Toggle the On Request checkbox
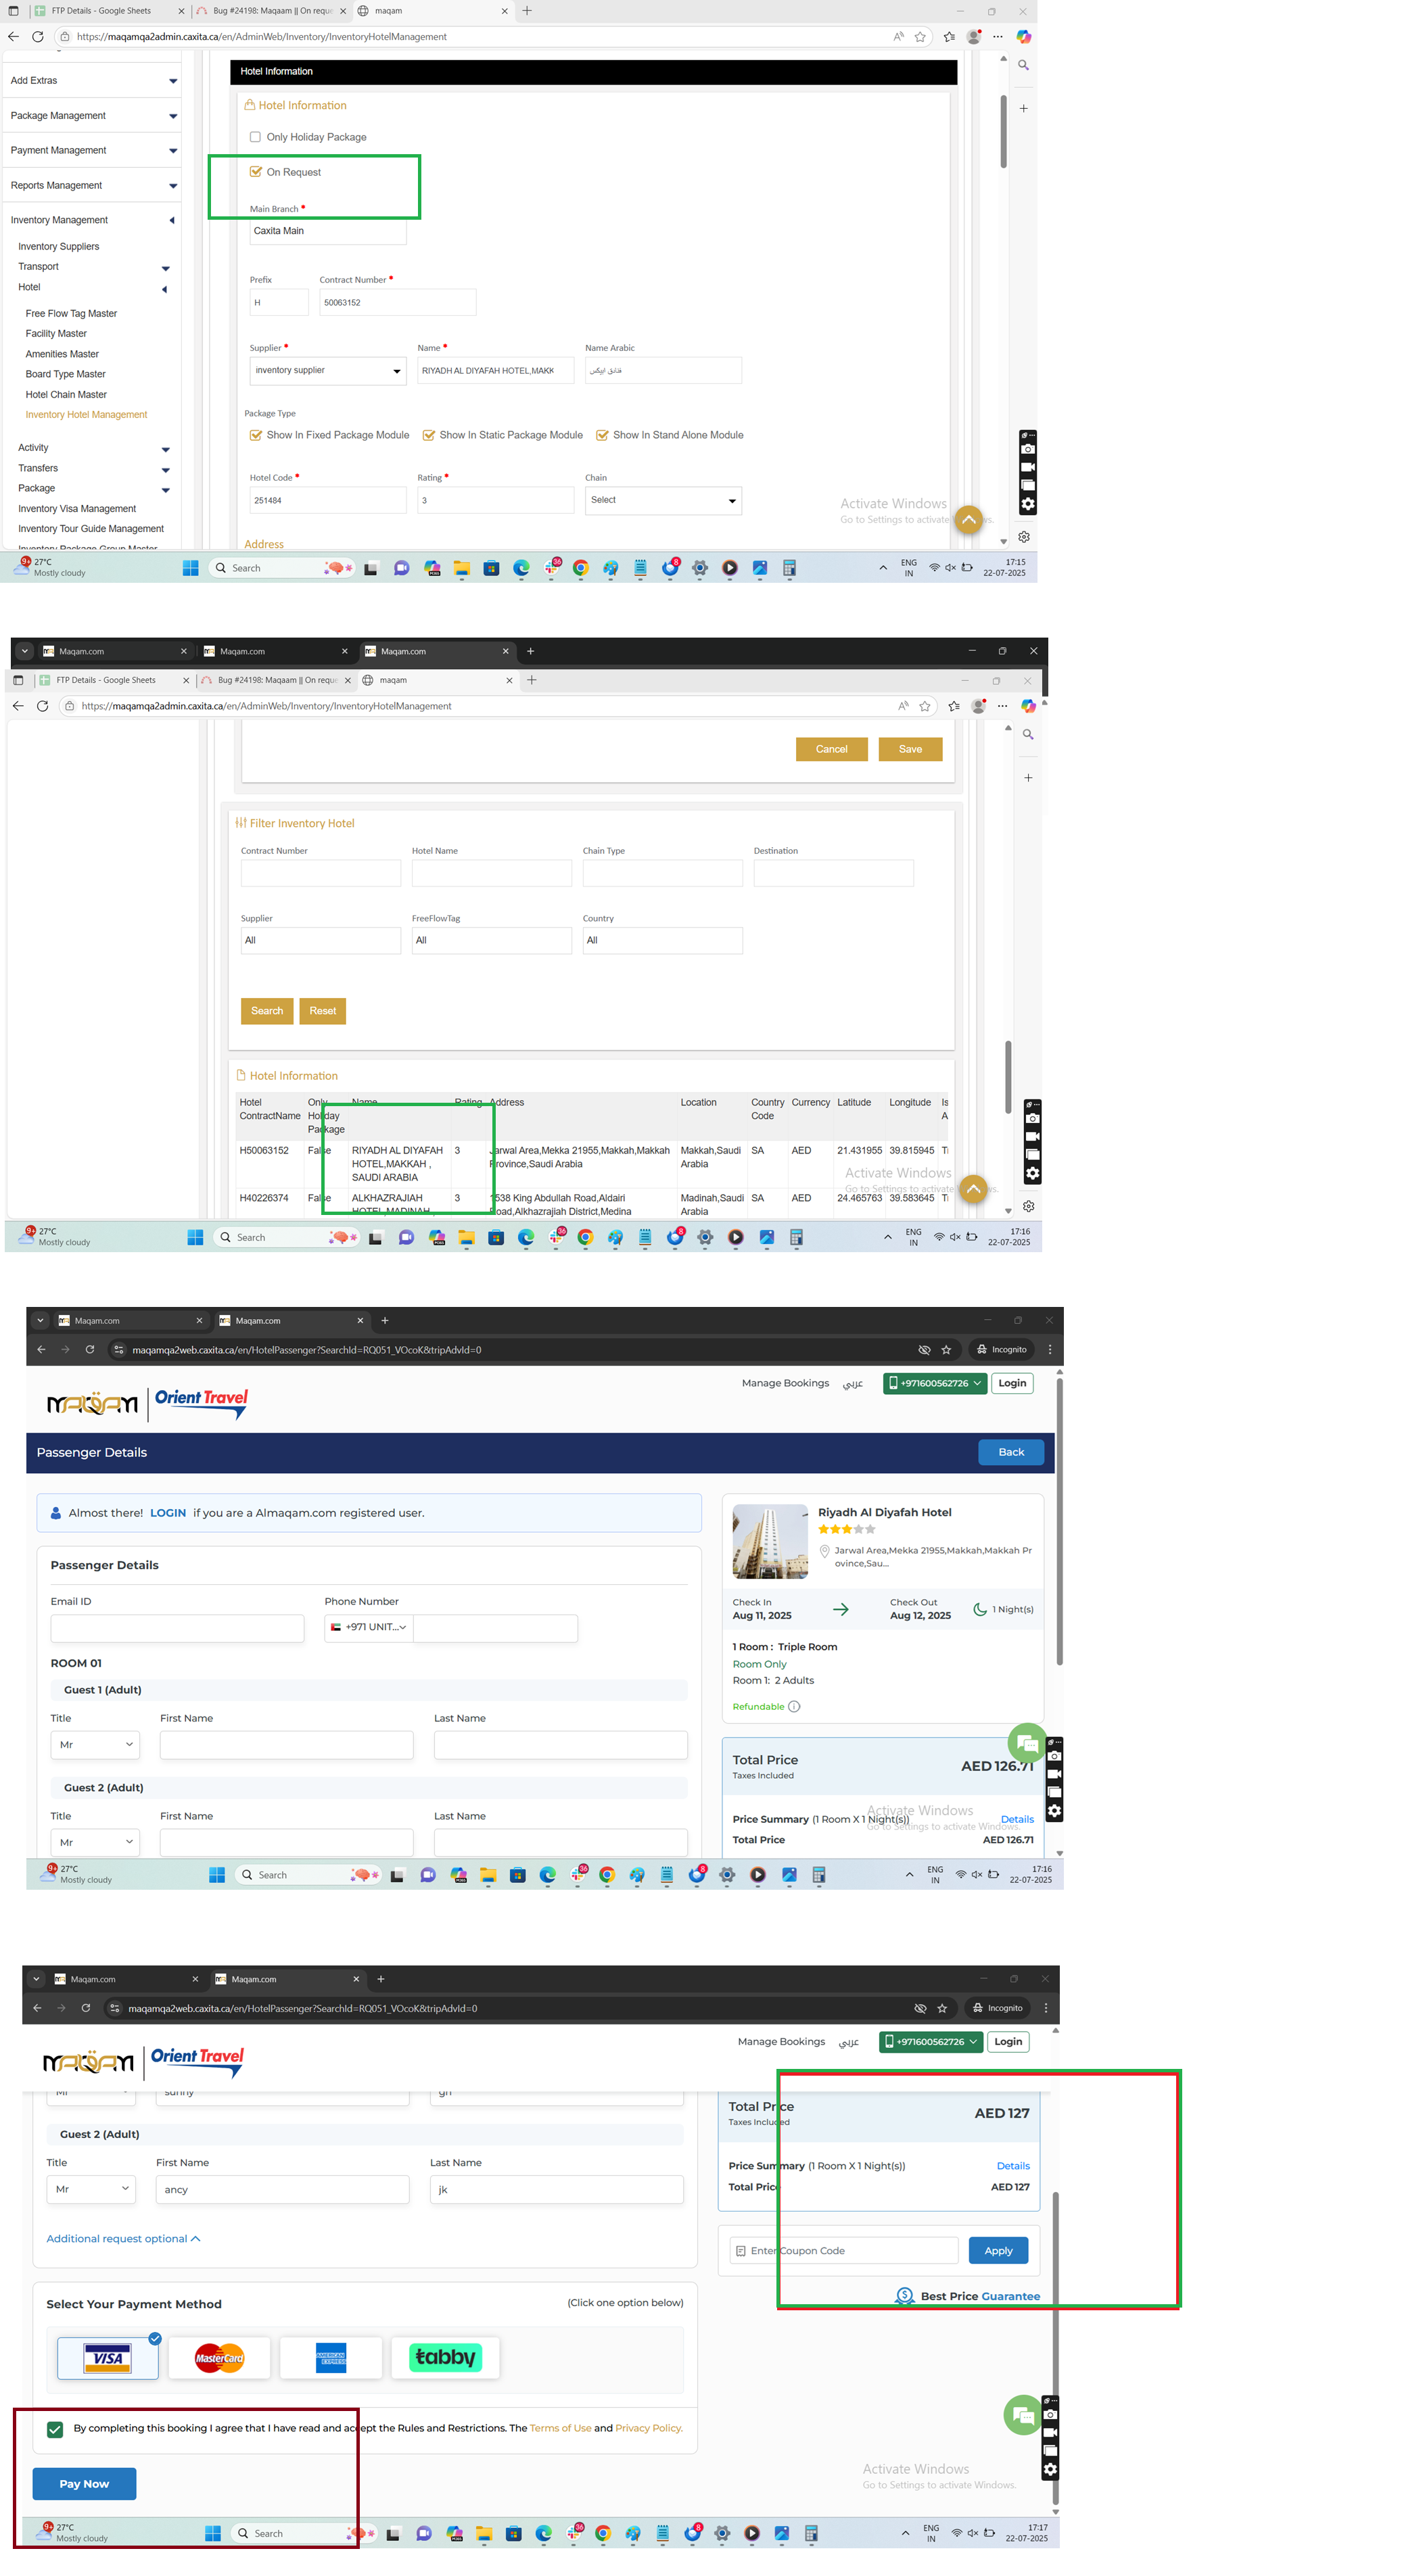This screenshot has width=1423, height=2576. 256,172
